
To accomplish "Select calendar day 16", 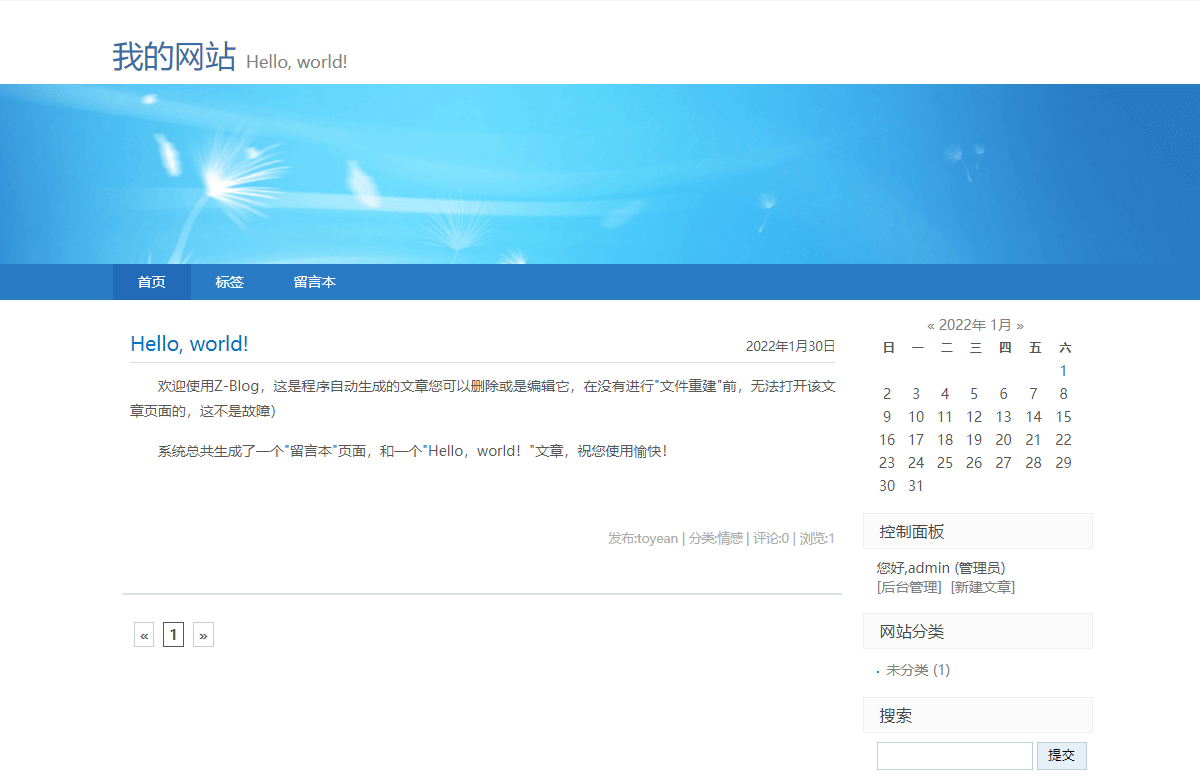I will 887,440.
